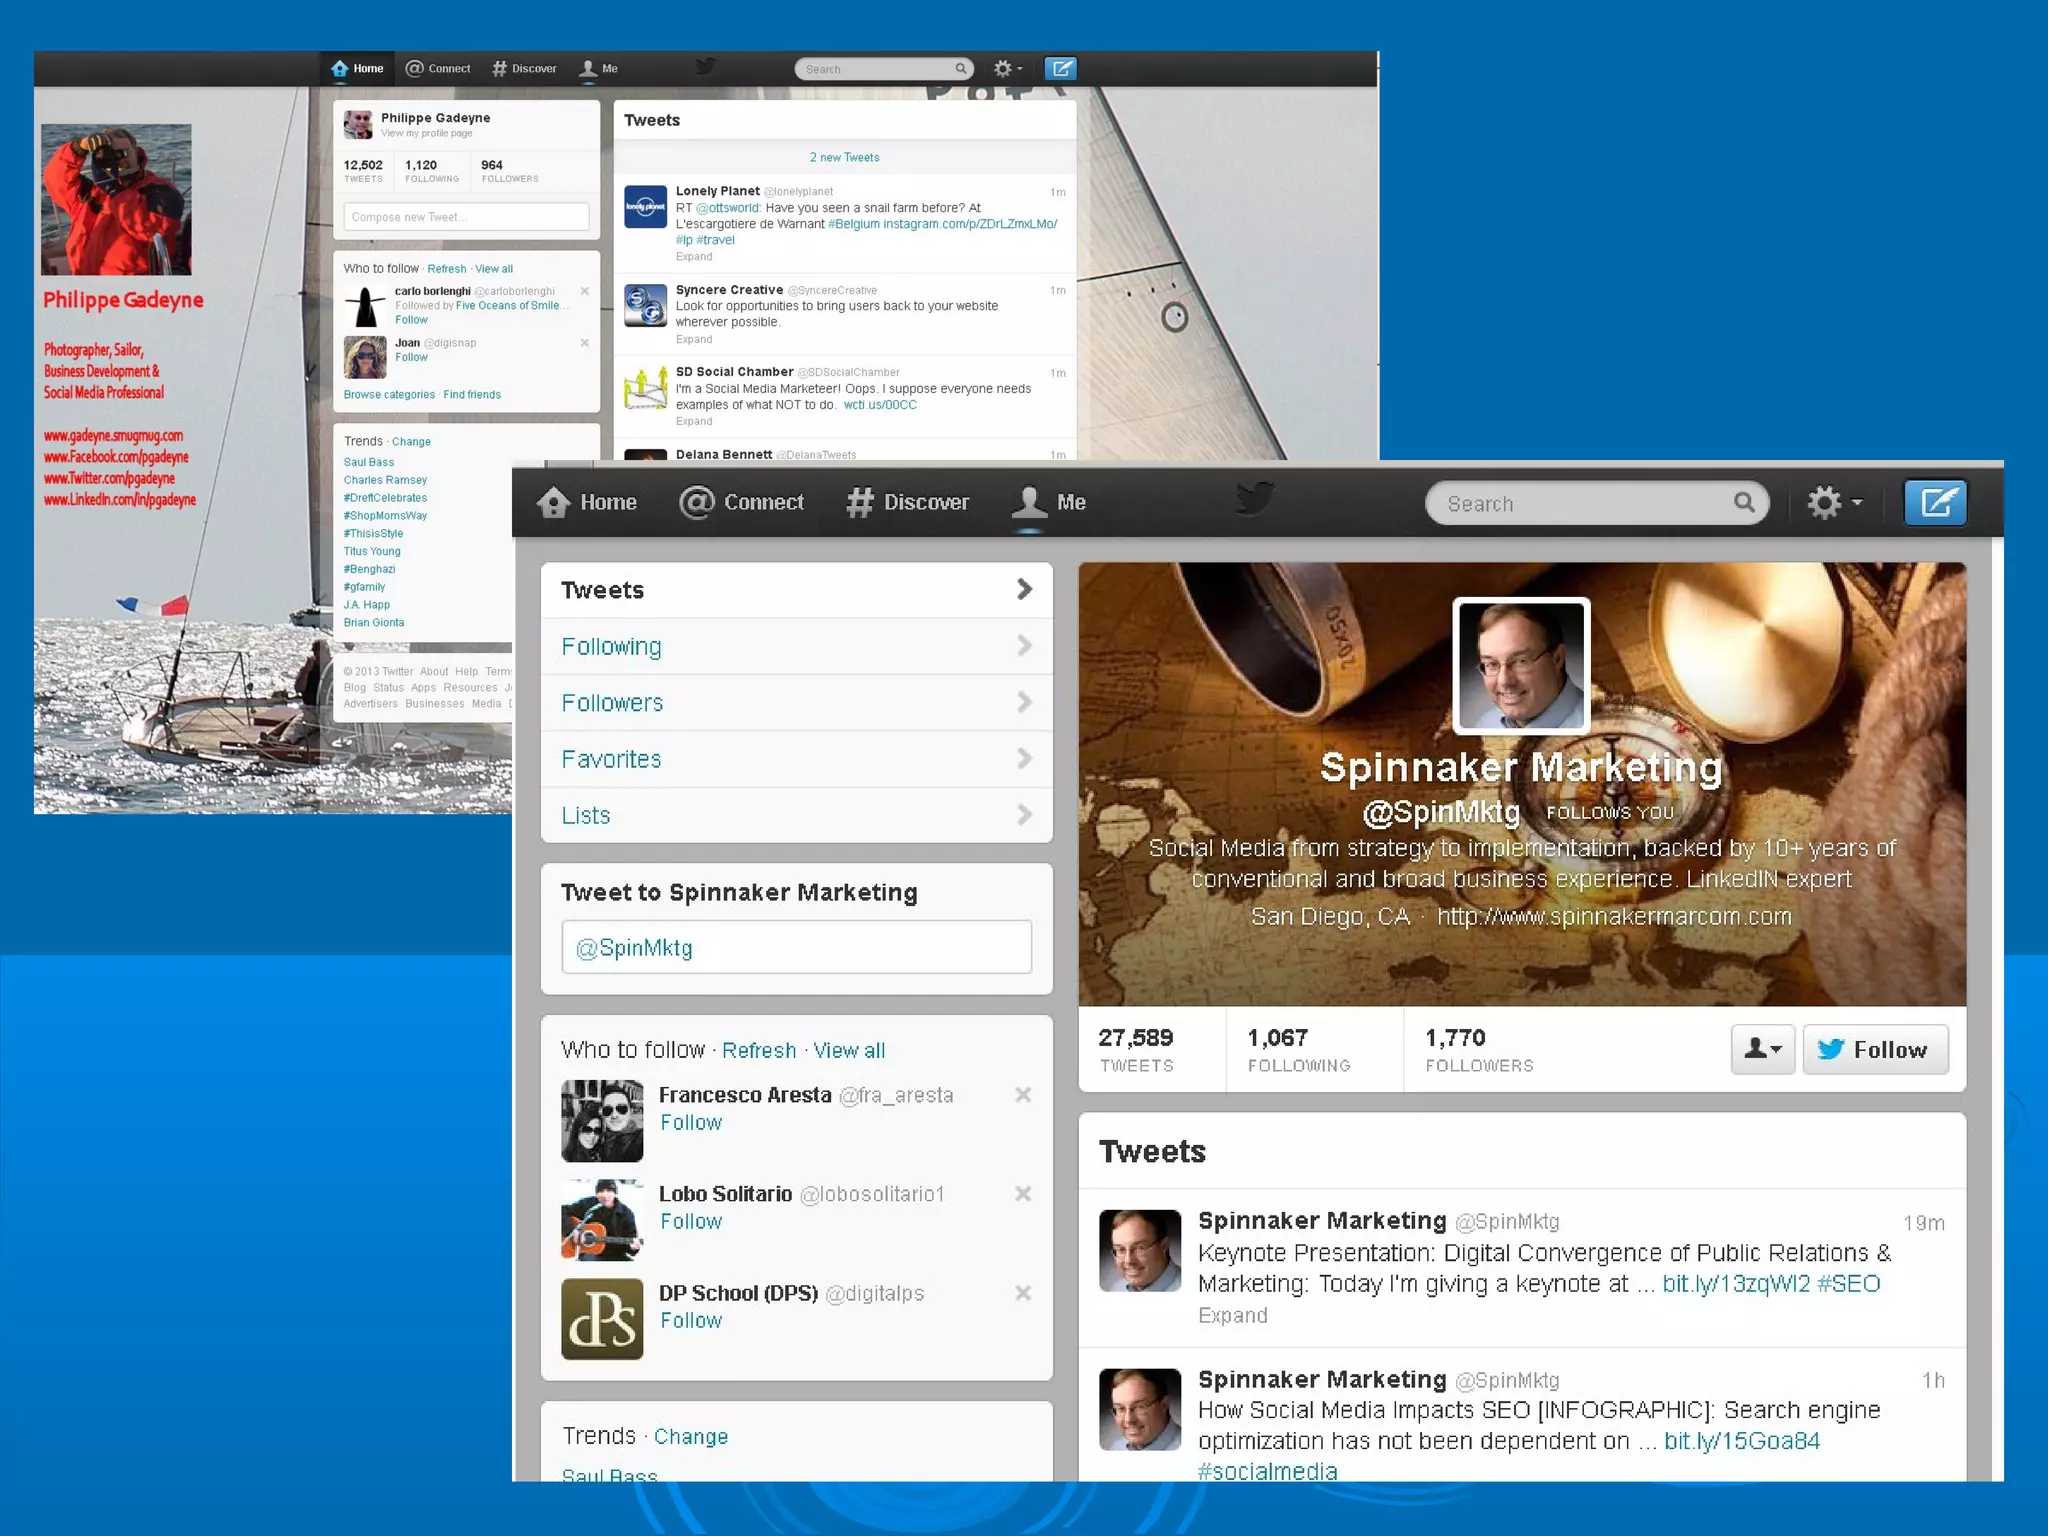Dismiss the DP School suggestion
The width and height of the screenshot is (2048, 1536).
pos(1023,1293)
